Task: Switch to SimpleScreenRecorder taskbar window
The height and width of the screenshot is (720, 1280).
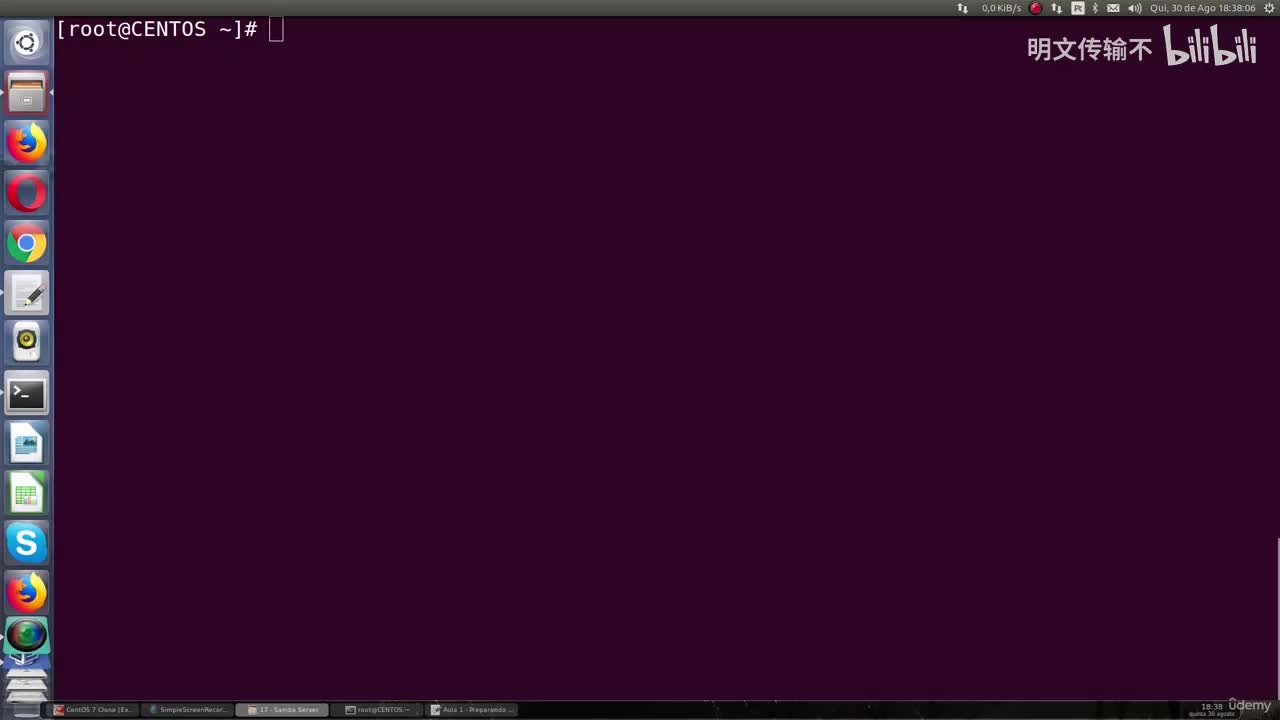Action: click(x=188, y=709)
